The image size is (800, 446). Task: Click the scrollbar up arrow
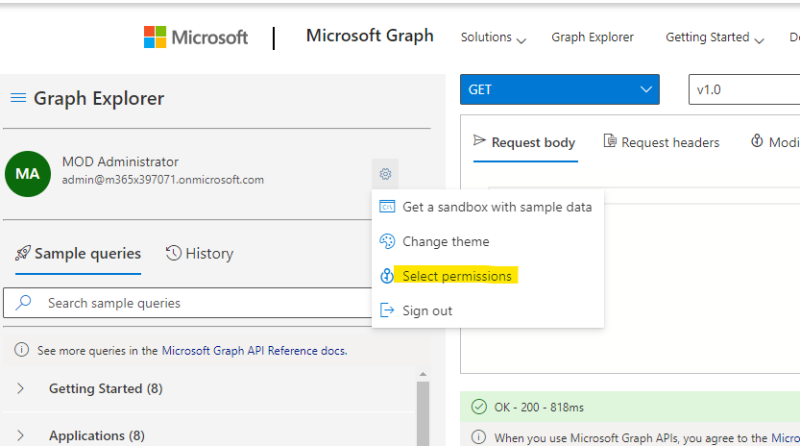click(423, 374)
